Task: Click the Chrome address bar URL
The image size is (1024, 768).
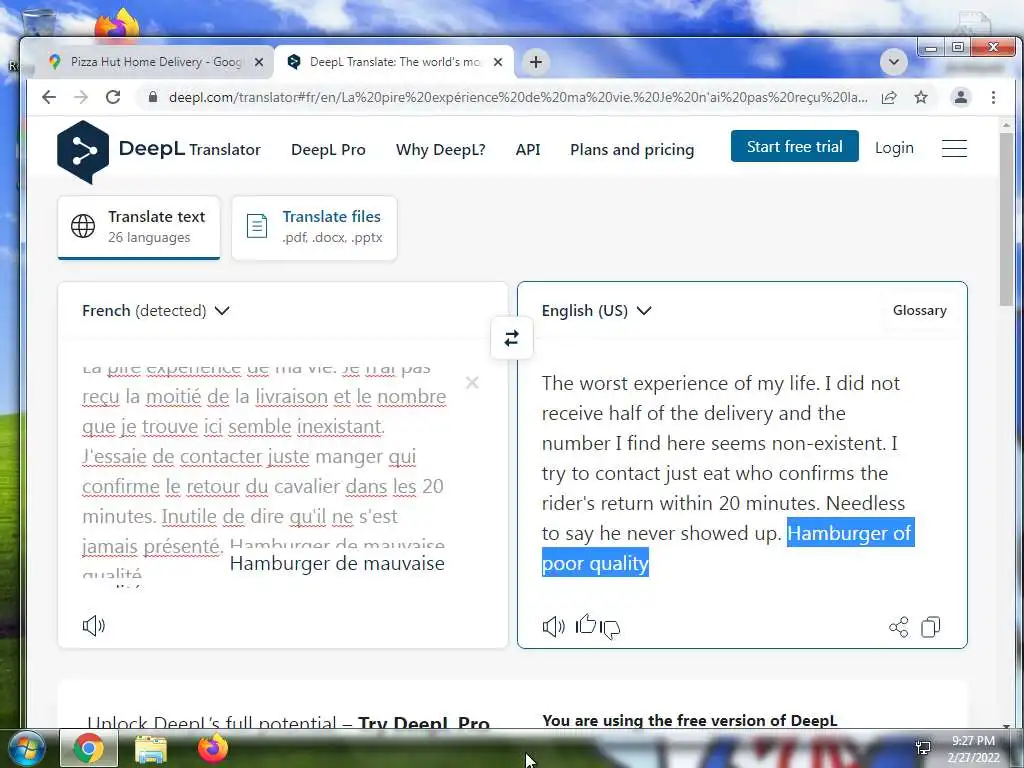Action: click(x=518, y=97)
